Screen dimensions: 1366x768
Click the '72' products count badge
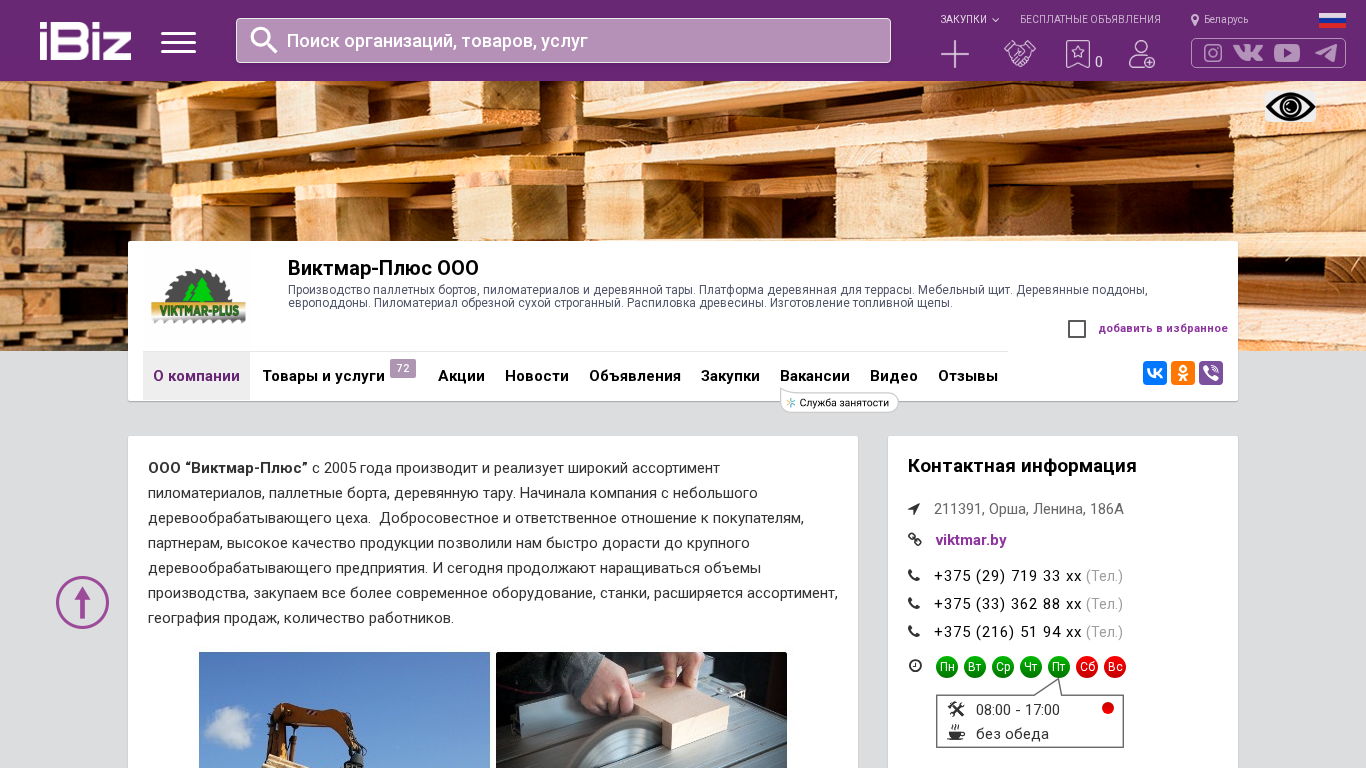[403, 369]
